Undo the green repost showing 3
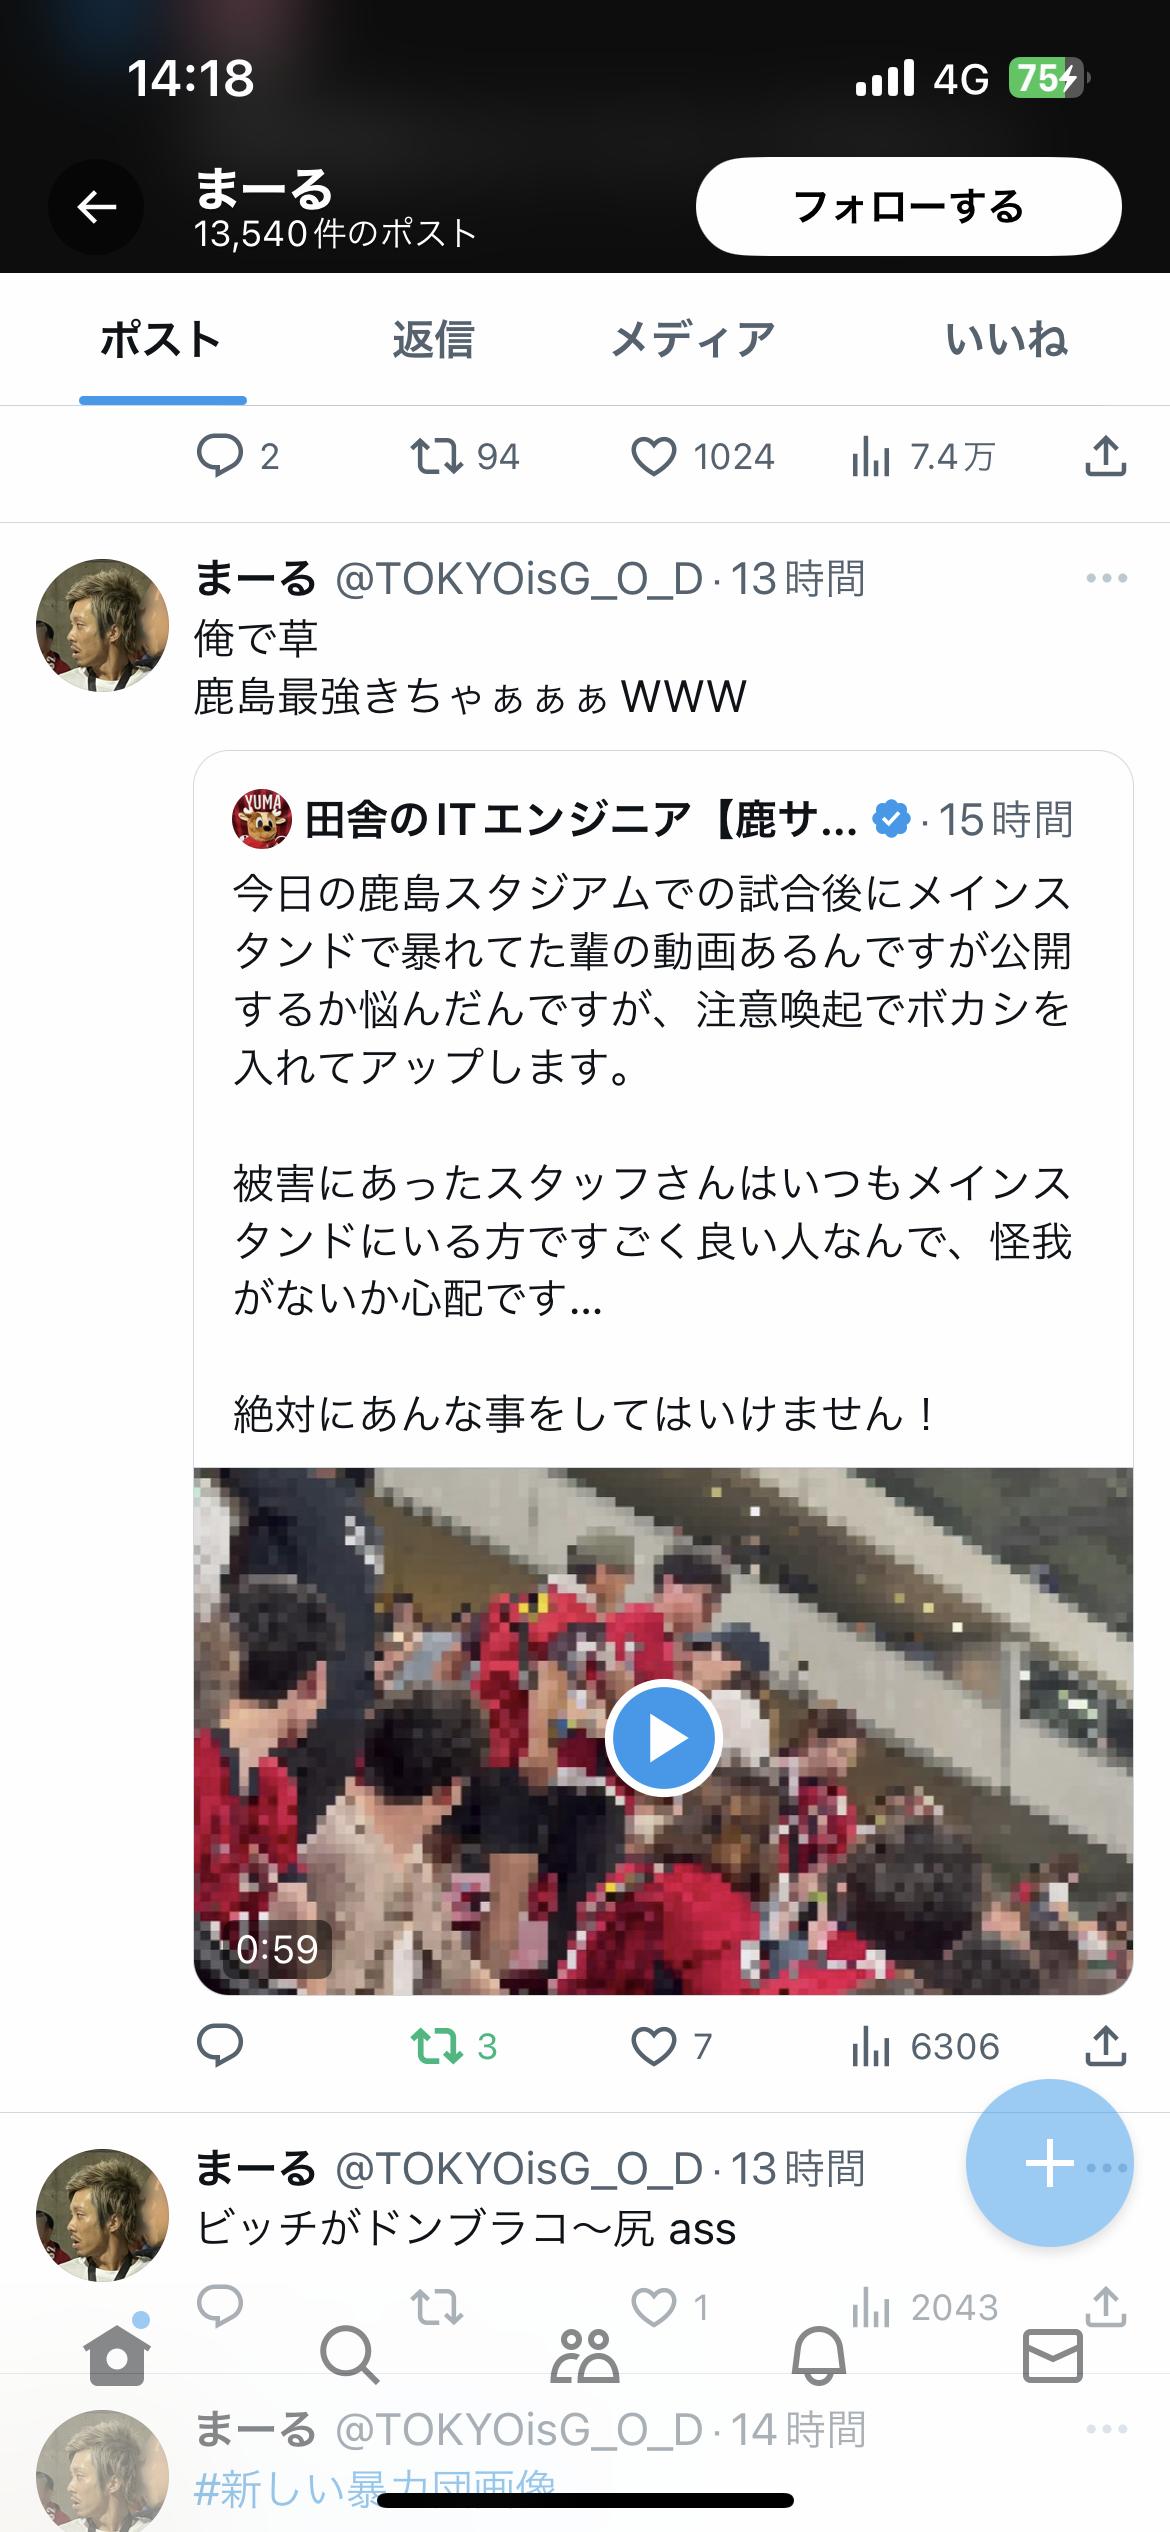Viewport: 1170px width, 2532px height. click(x=437, y=2046)
